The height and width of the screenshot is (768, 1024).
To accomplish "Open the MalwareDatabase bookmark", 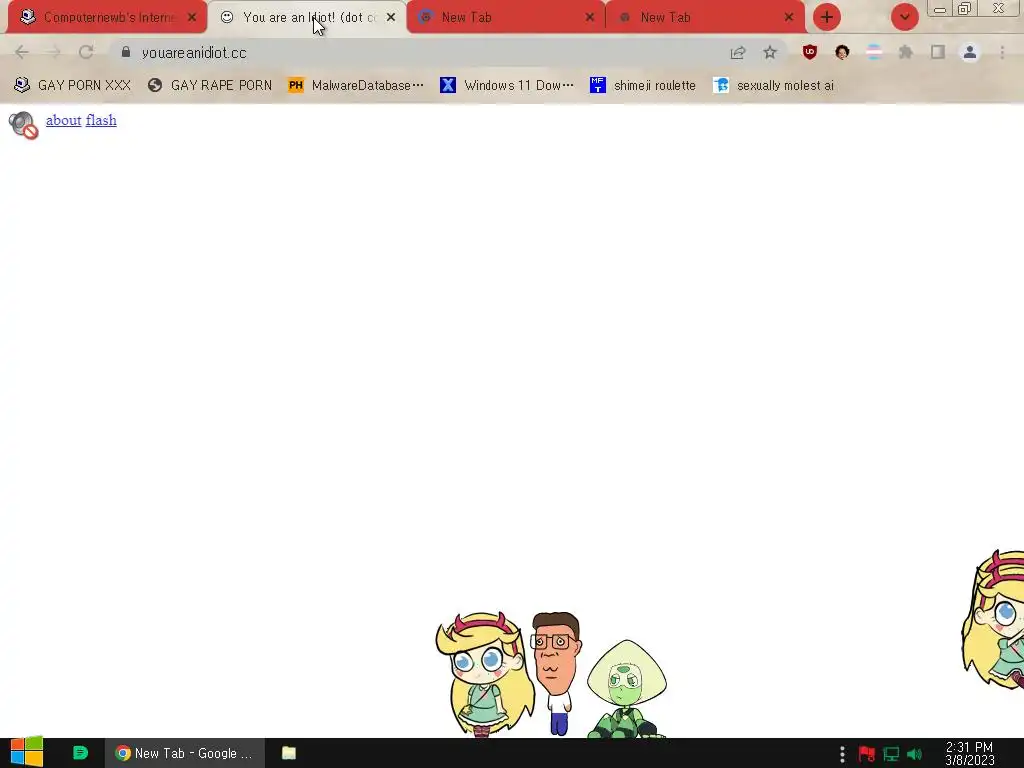I will pyautogui.click(x=356, y=85).
